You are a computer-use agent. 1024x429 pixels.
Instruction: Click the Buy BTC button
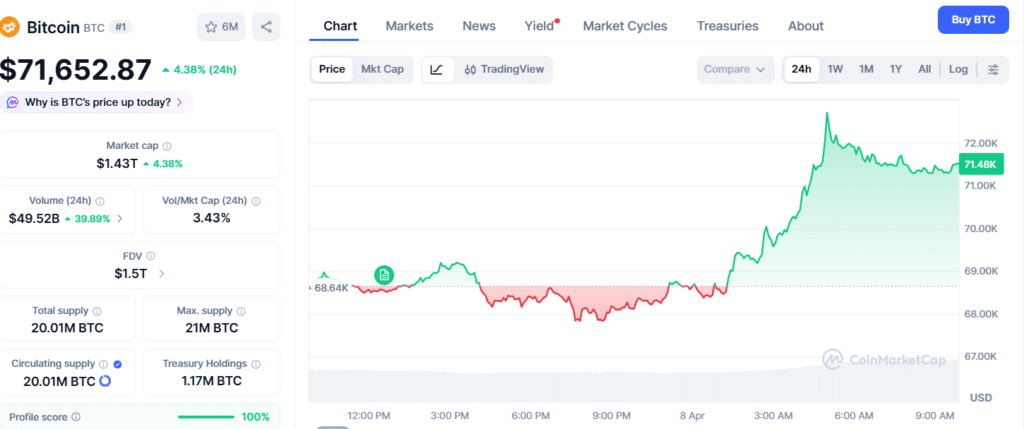(973, 20)
